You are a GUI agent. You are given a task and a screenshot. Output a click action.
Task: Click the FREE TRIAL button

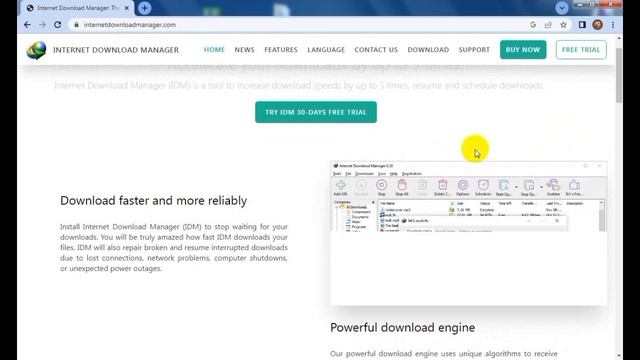(581, 50)
